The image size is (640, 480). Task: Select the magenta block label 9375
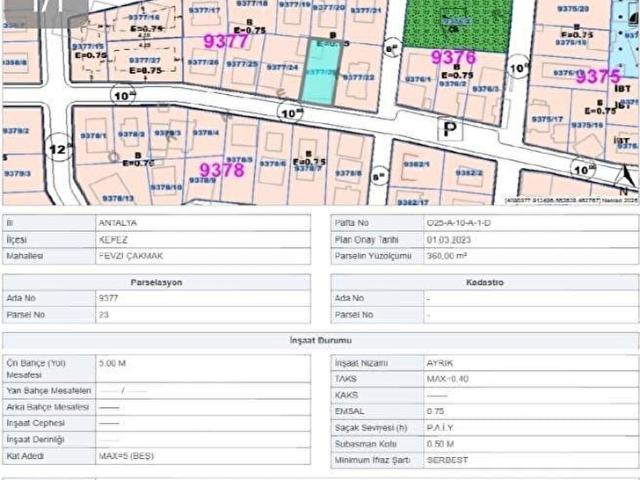pos(597,76)
